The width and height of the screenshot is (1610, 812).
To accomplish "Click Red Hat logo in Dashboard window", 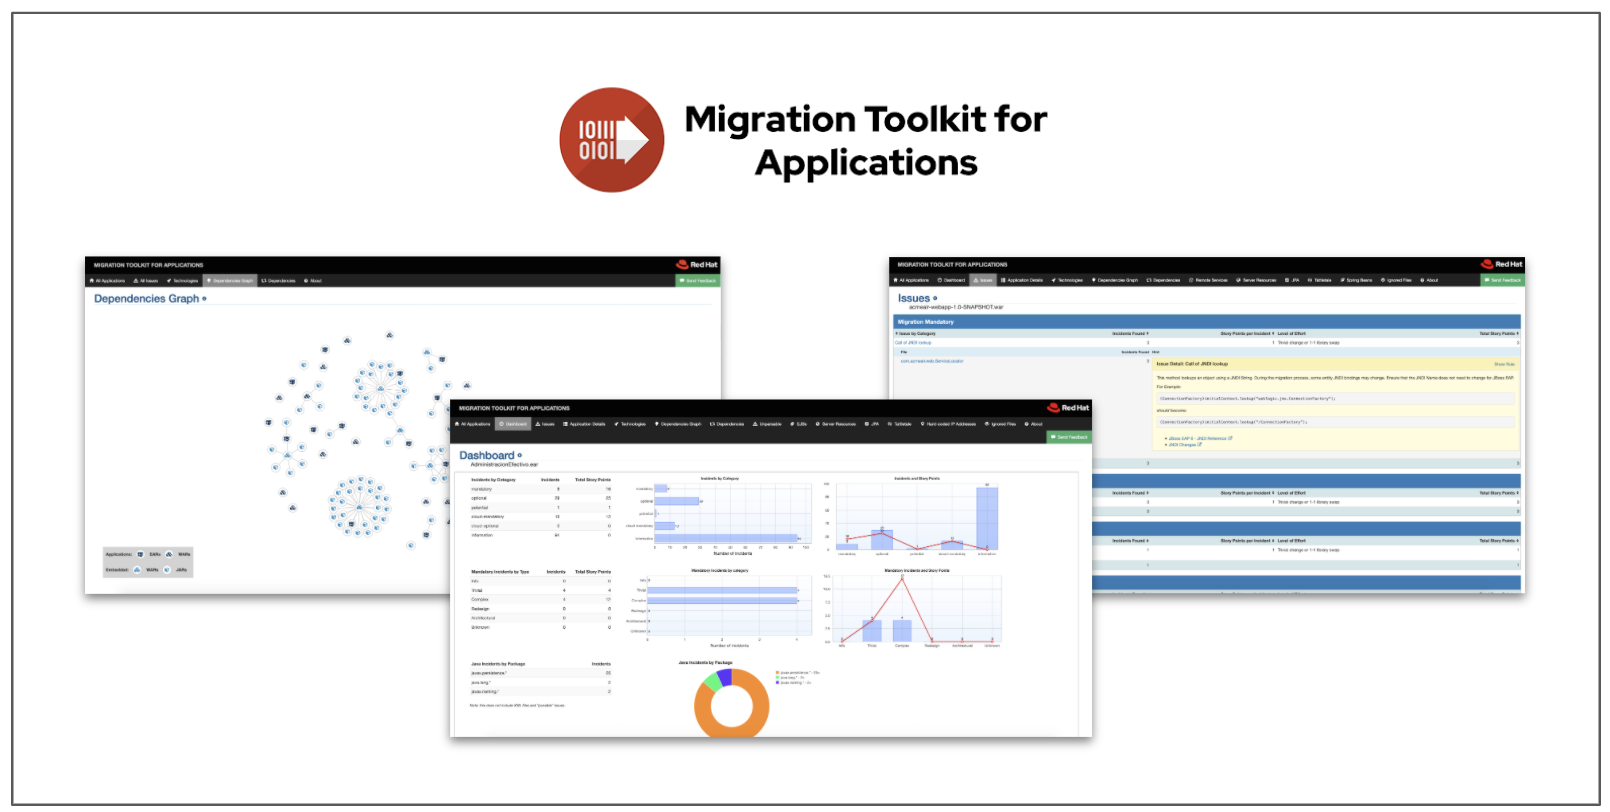I will [1068, 408].
